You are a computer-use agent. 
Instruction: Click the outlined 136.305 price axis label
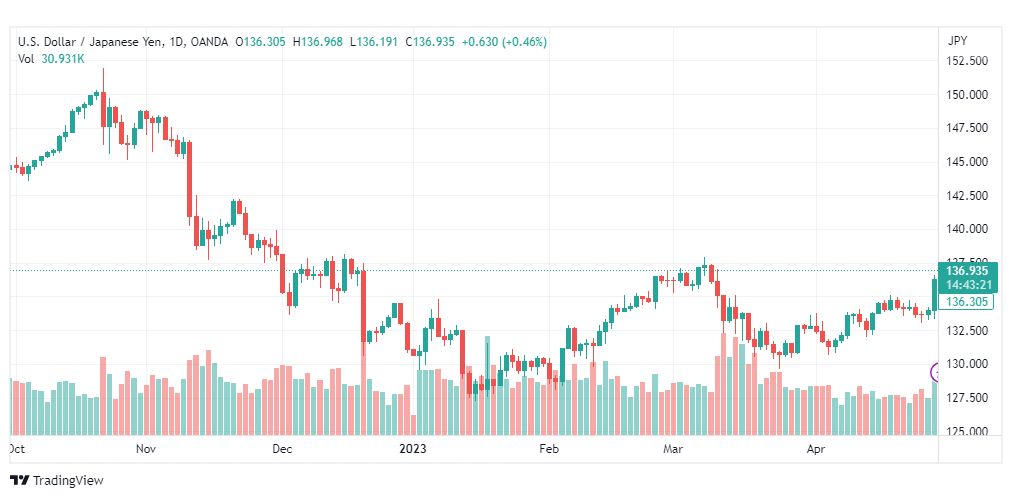(967, 302)
